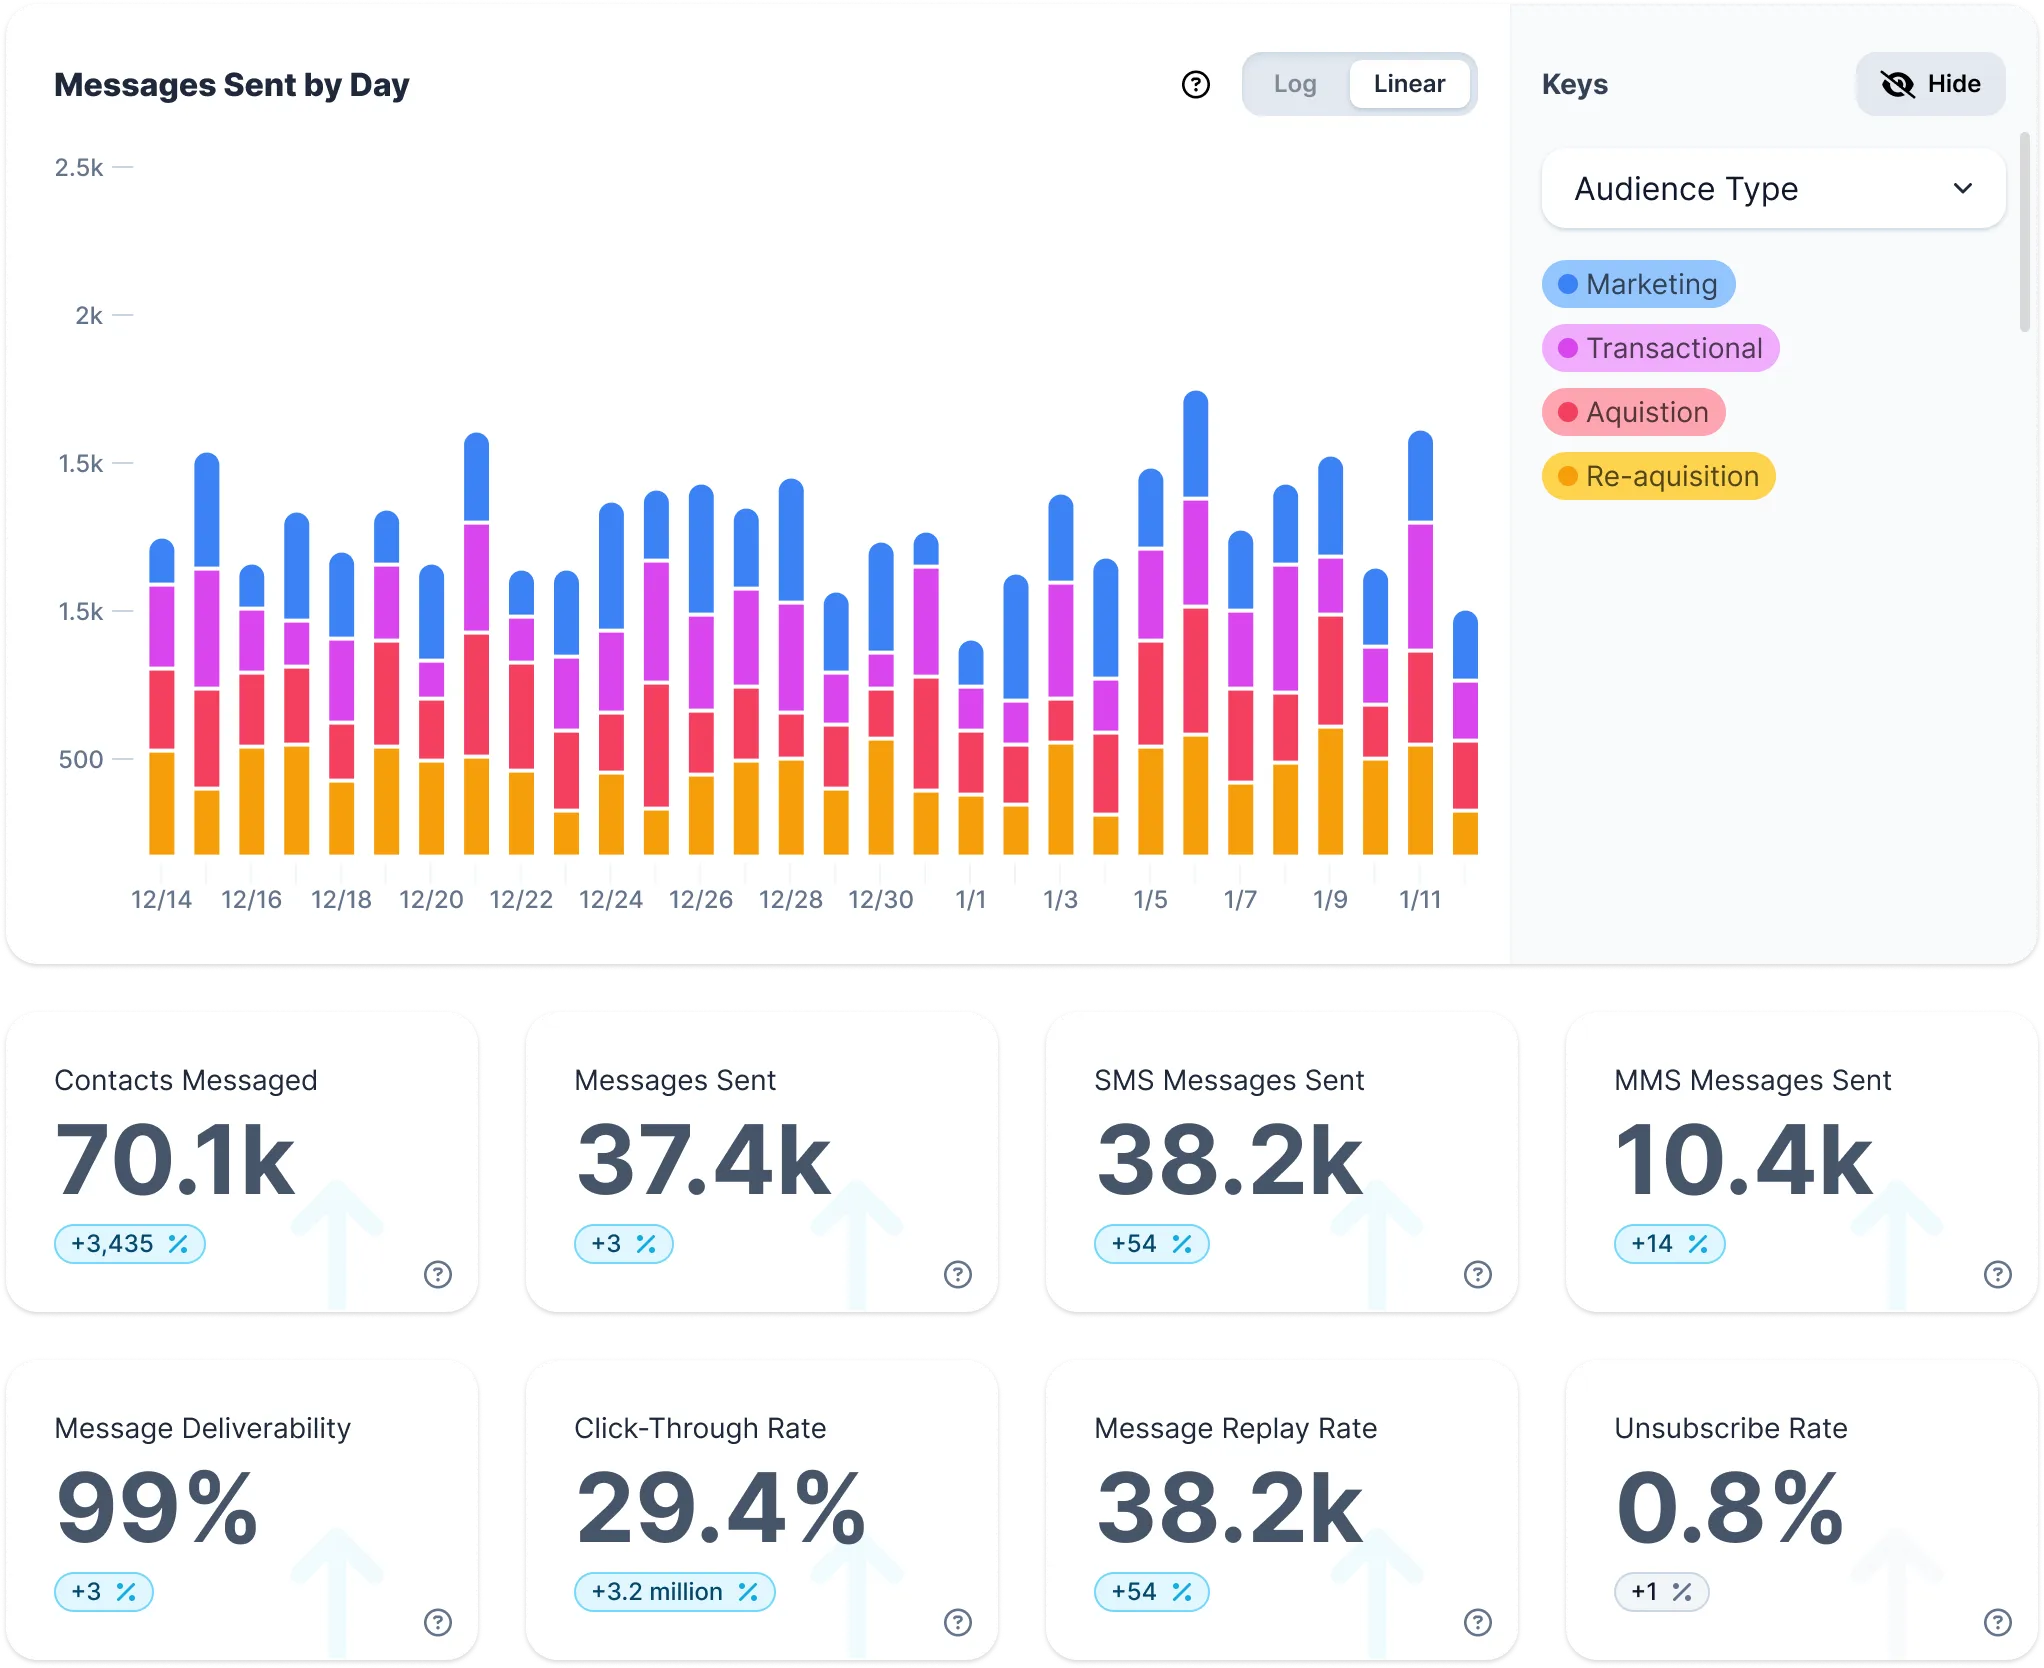Viewport: 2044px width, 1668px height.
Task: Click help icon on Messages Sent card
Action: click(957, 1274)
